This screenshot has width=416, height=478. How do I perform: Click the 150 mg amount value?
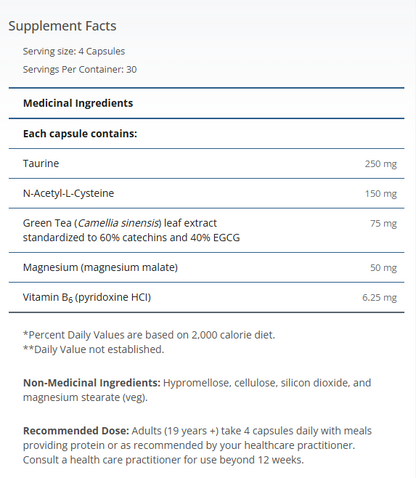[381, 194]
